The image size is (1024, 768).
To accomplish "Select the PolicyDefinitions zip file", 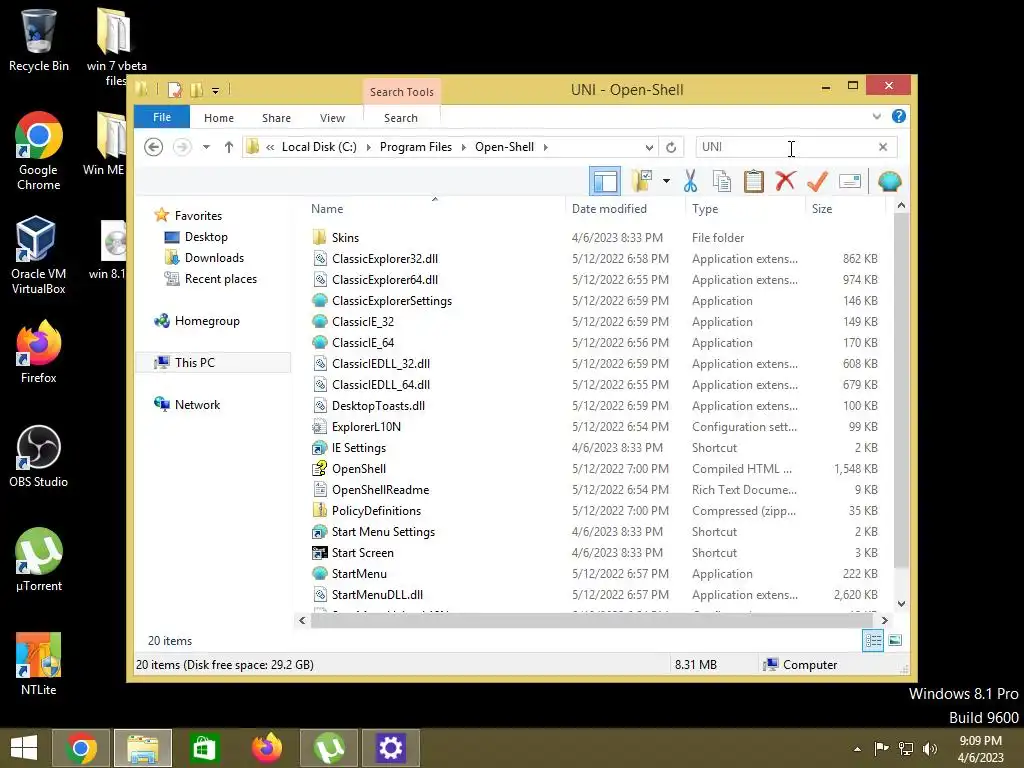I will [x=376, y=511].
